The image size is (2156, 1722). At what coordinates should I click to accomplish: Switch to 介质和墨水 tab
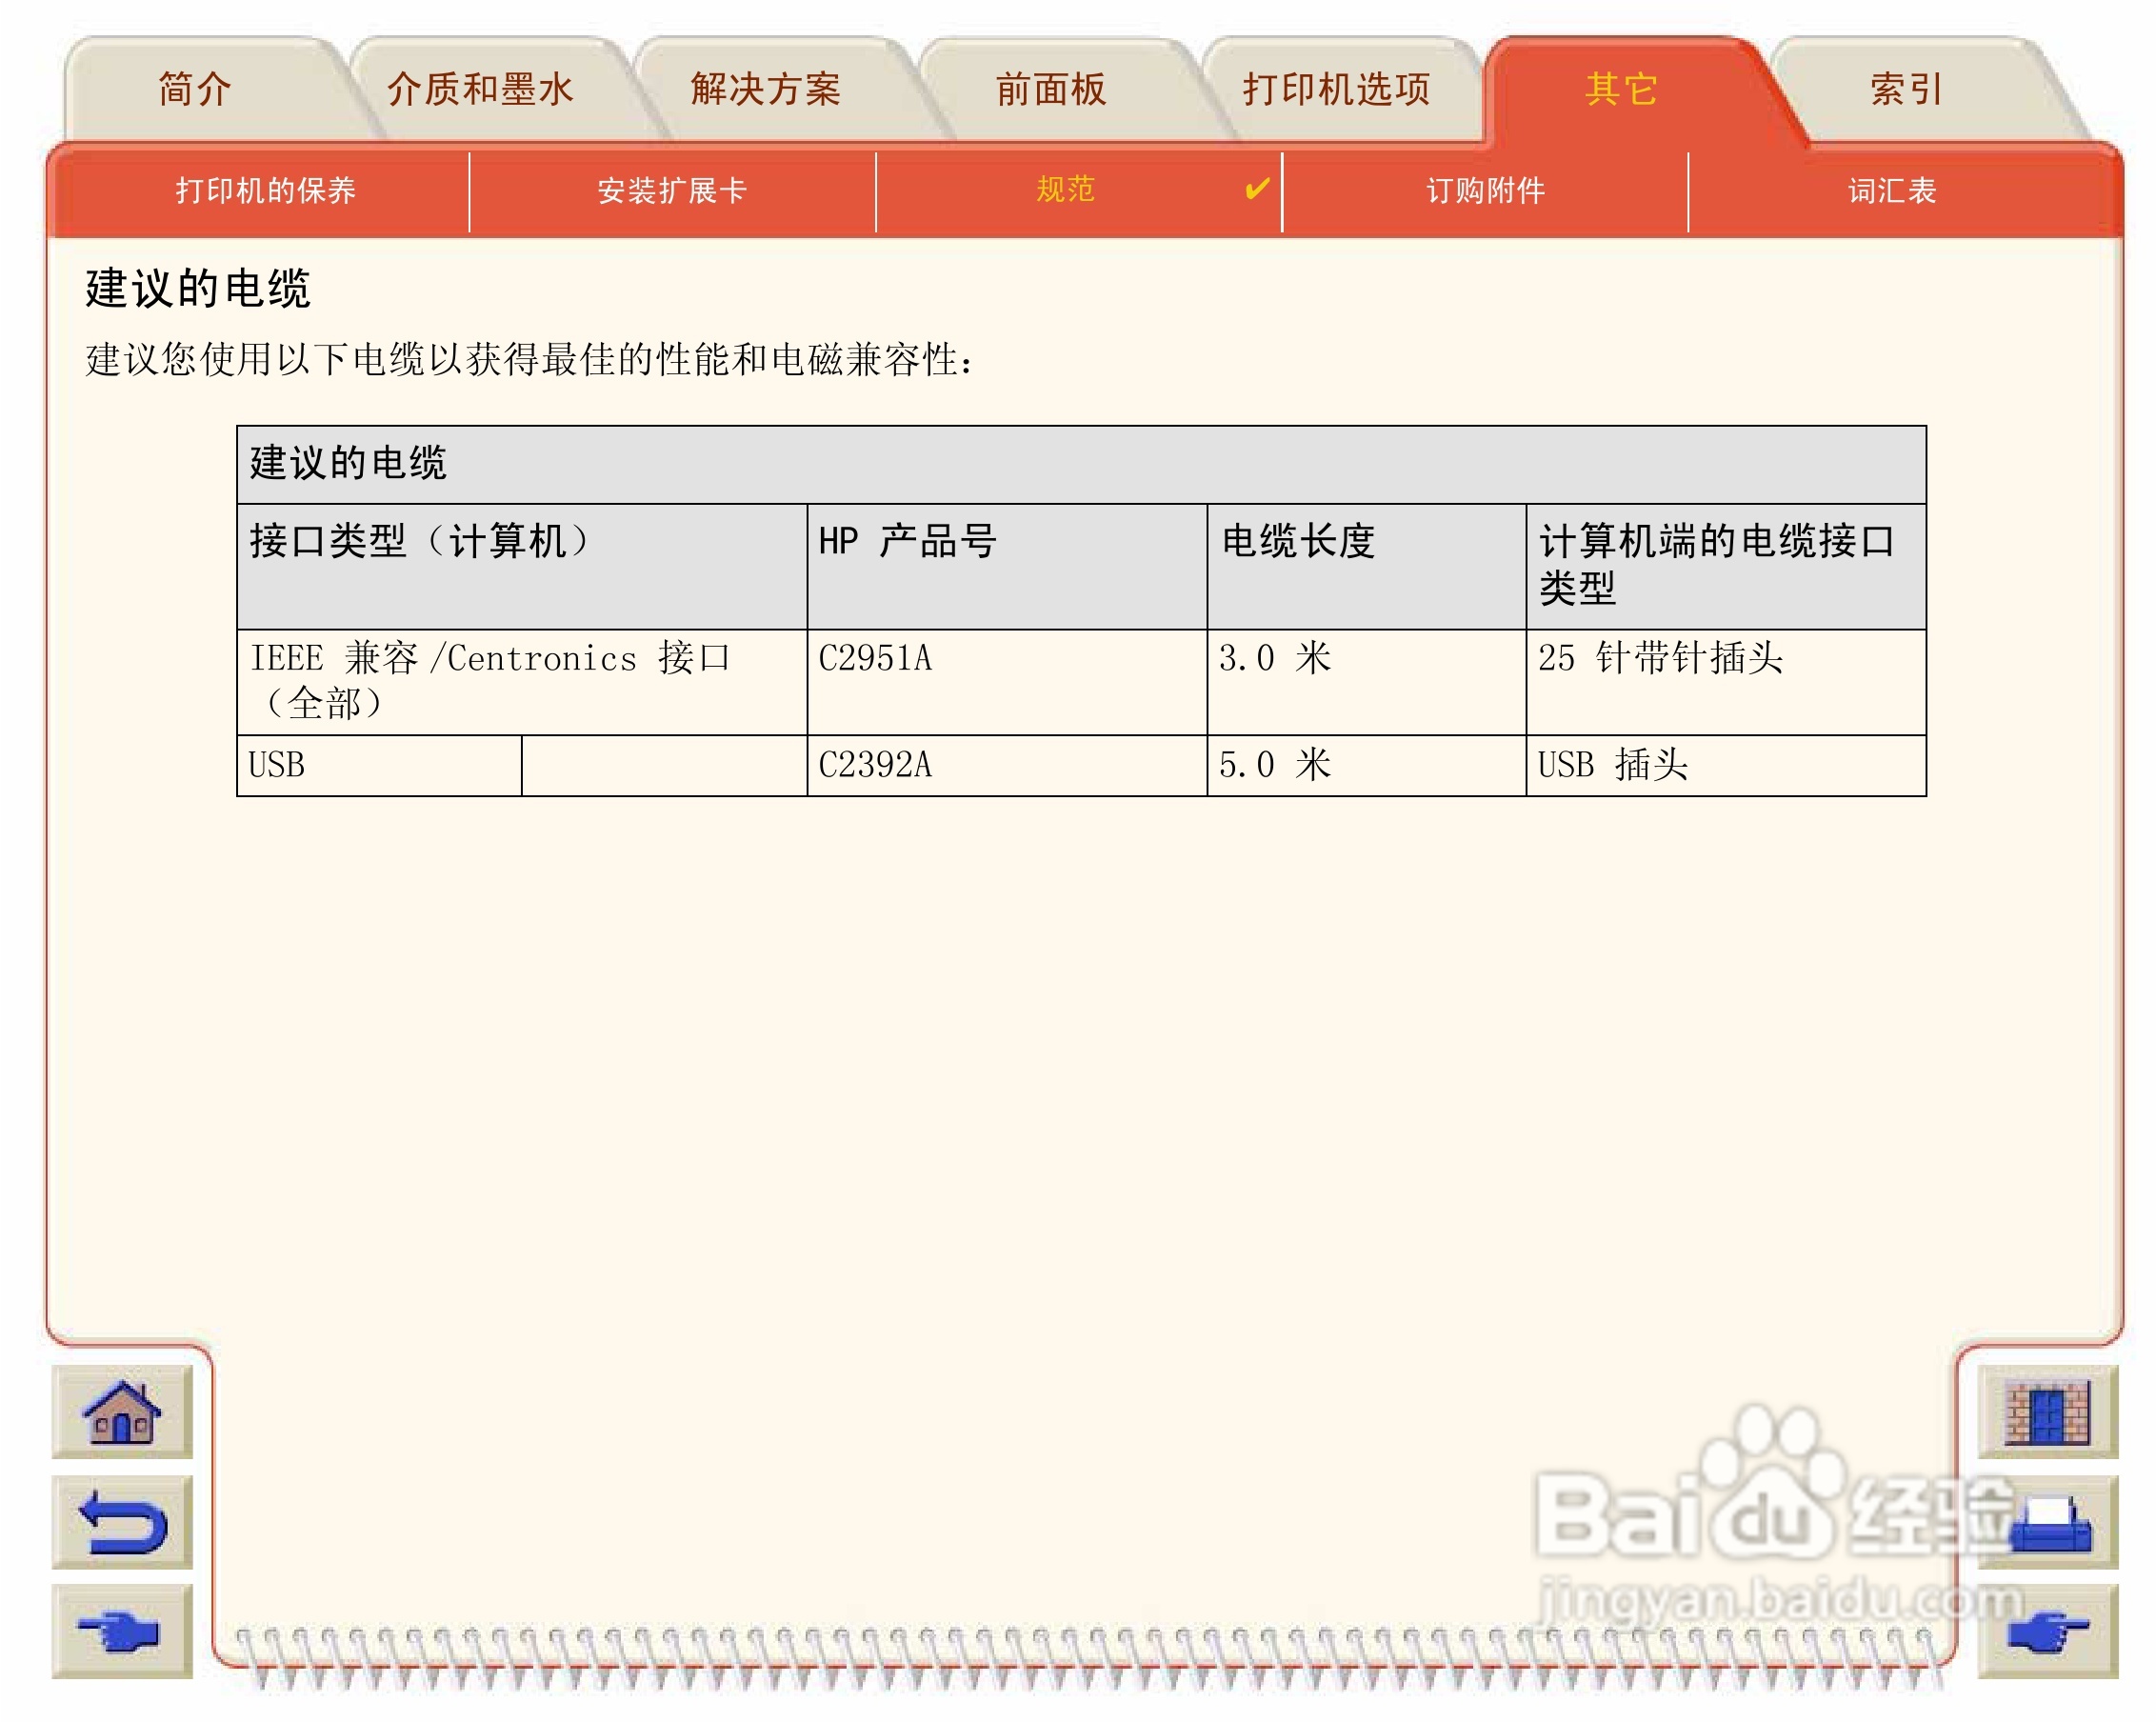480,90
